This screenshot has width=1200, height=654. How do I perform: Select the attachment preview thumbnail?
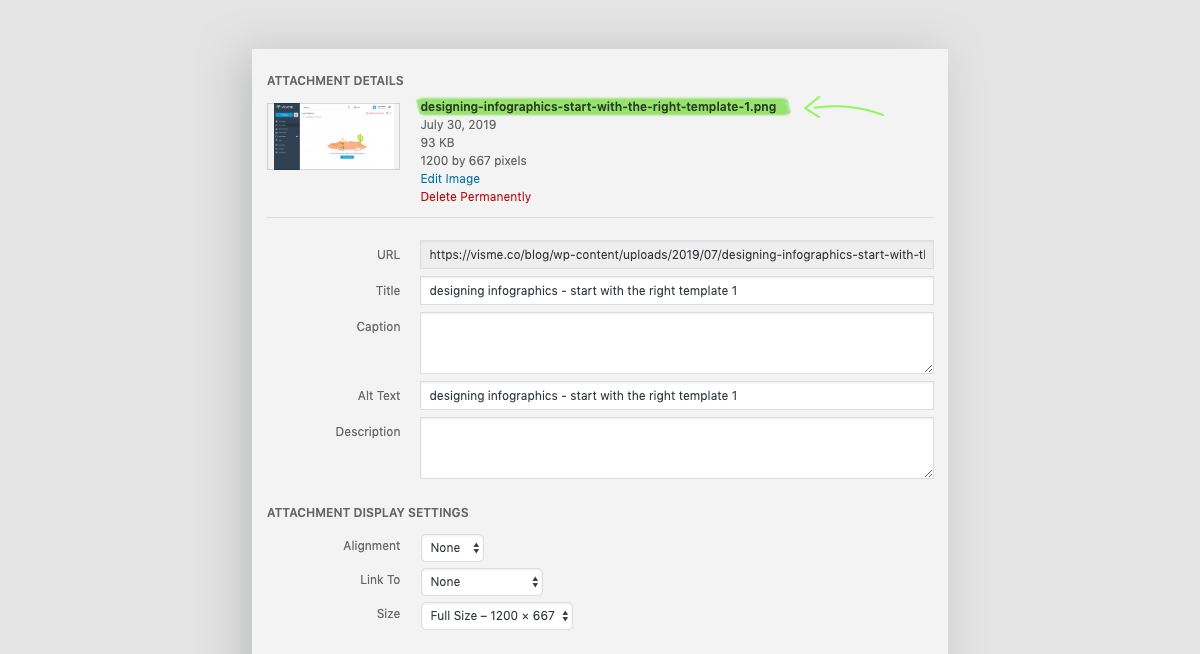[x=333, y=136]
